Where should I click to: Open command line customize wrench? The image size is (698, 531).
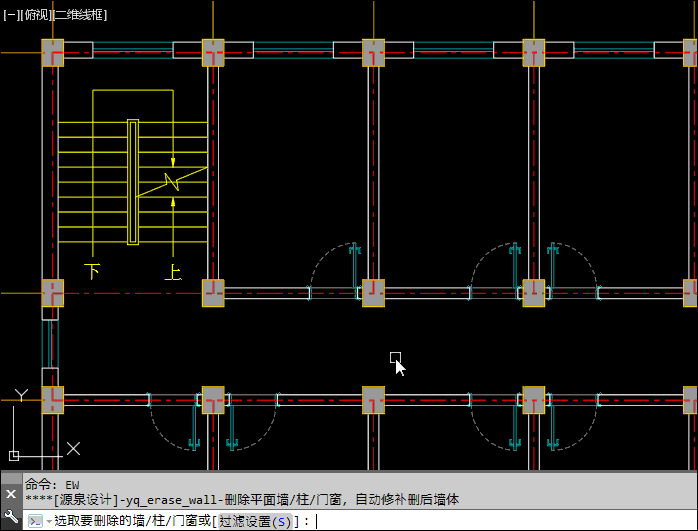click(11, 516)
